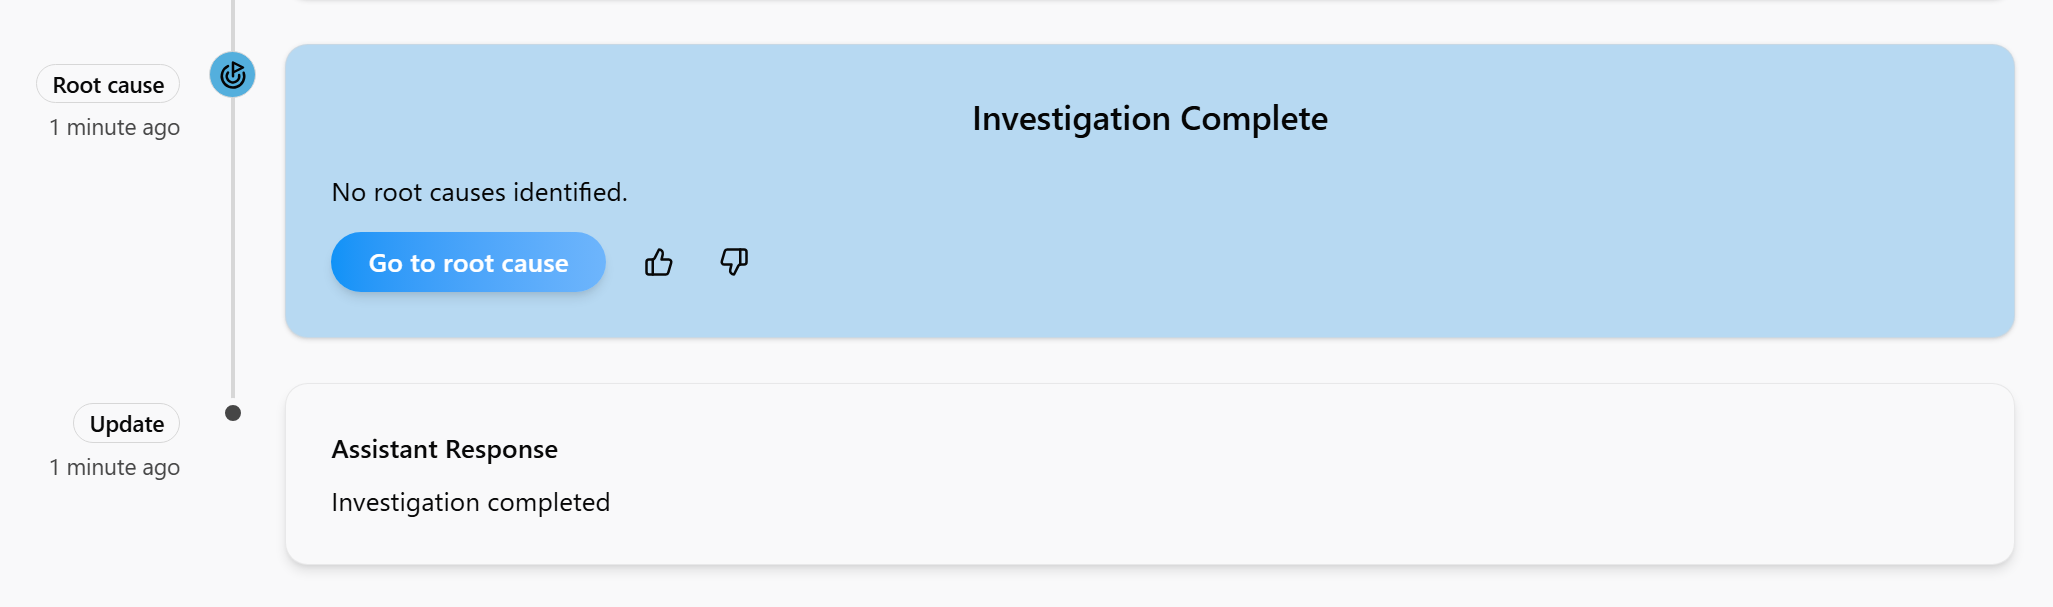
Task: Click the word Response in the Update card heading
Action: [501, 450]
